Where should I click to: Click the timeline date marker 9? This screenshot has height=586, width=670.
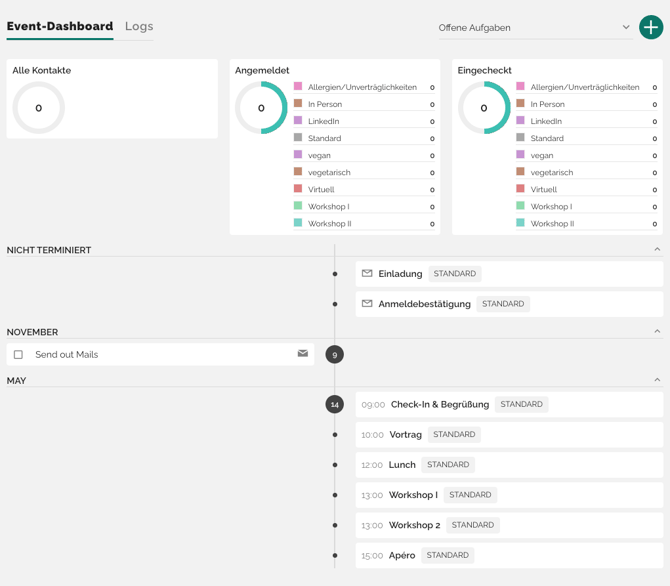point(335,354)
